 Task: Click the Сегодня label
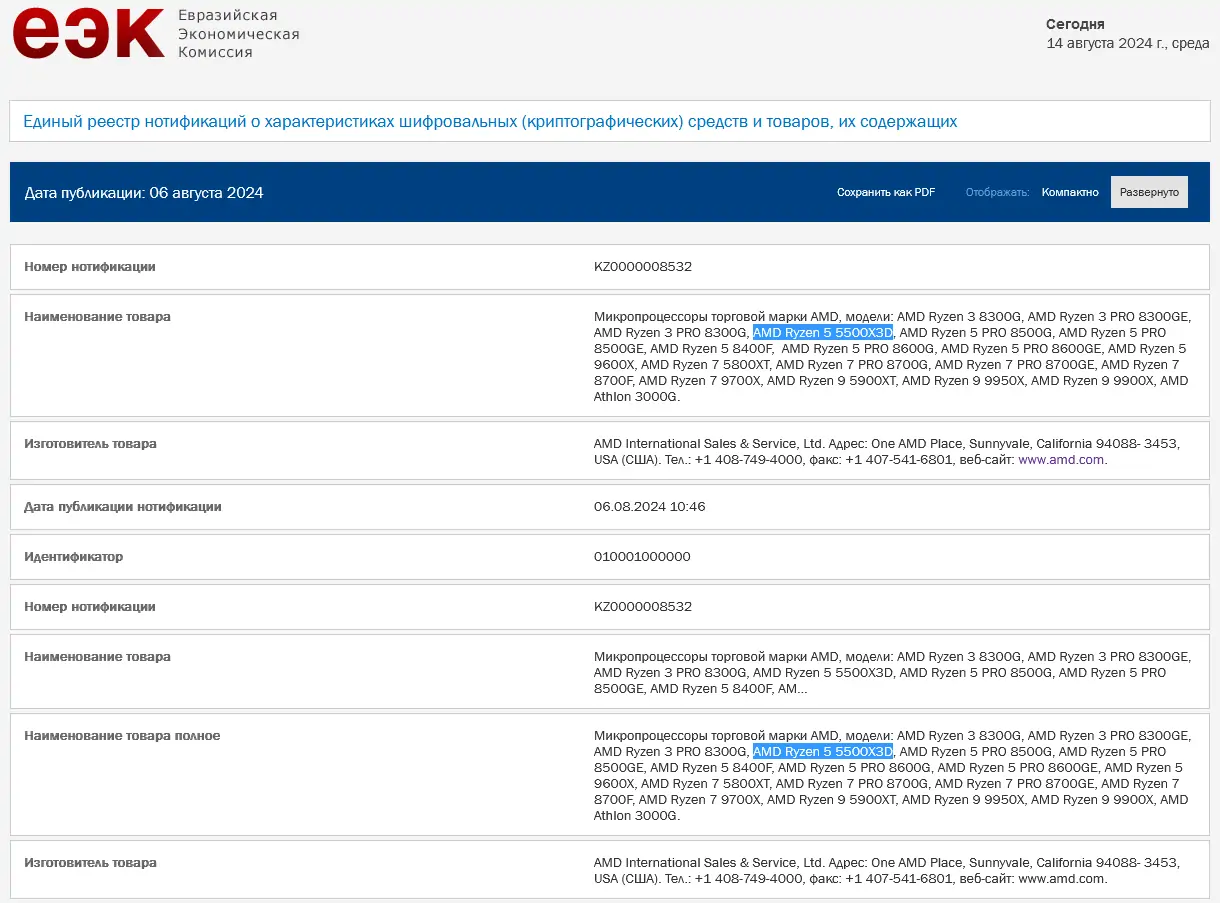point(1075,24)
